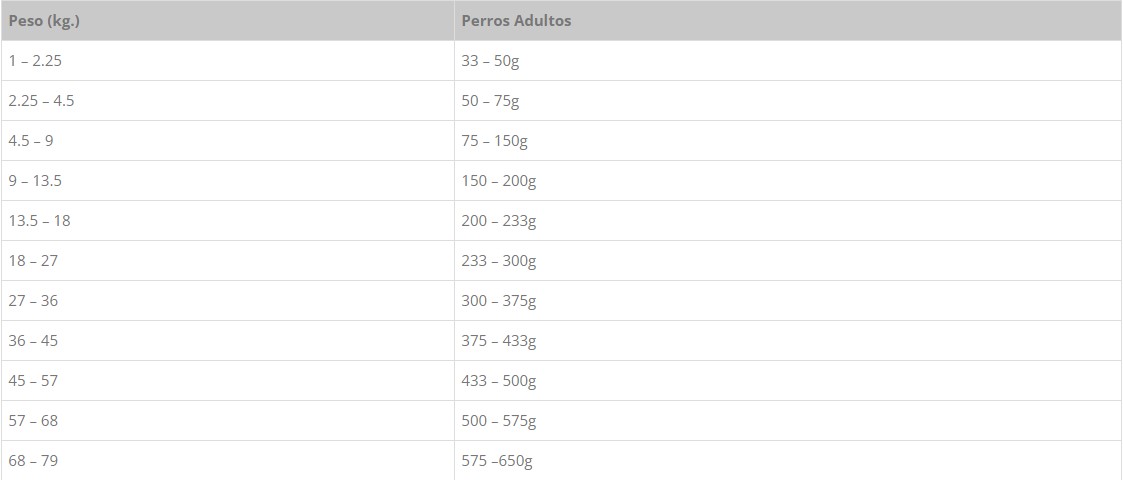Select the '36 – 45' weight cell
Viewport: 1123px width, 481px height.
(x=33, y=341)
